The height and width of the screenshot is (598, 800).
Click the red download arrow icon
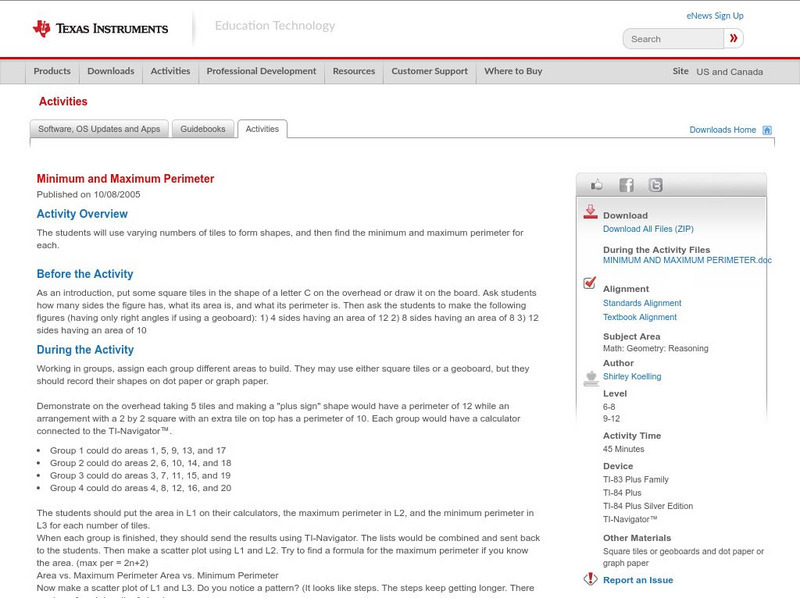[x=591, y=210]
